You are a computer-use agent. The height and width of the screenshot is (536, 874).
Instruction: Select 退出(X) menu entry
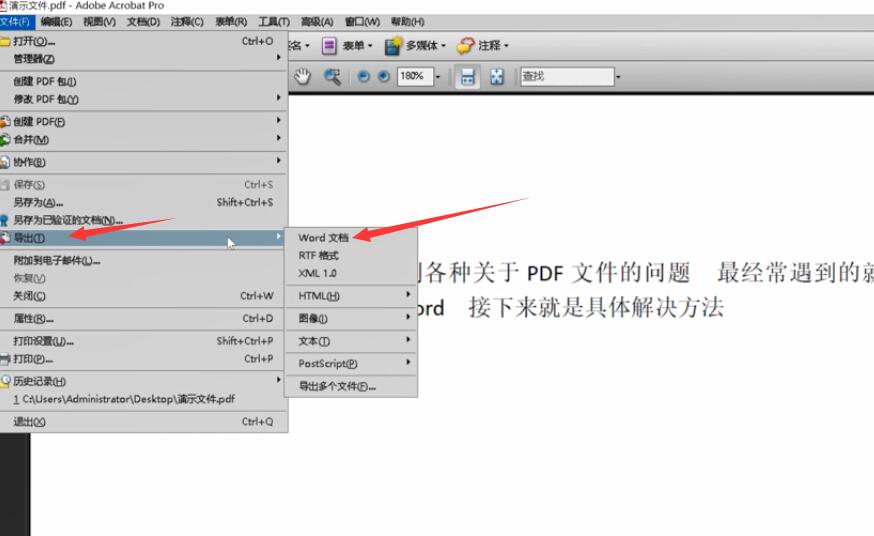tap(143, 422)
